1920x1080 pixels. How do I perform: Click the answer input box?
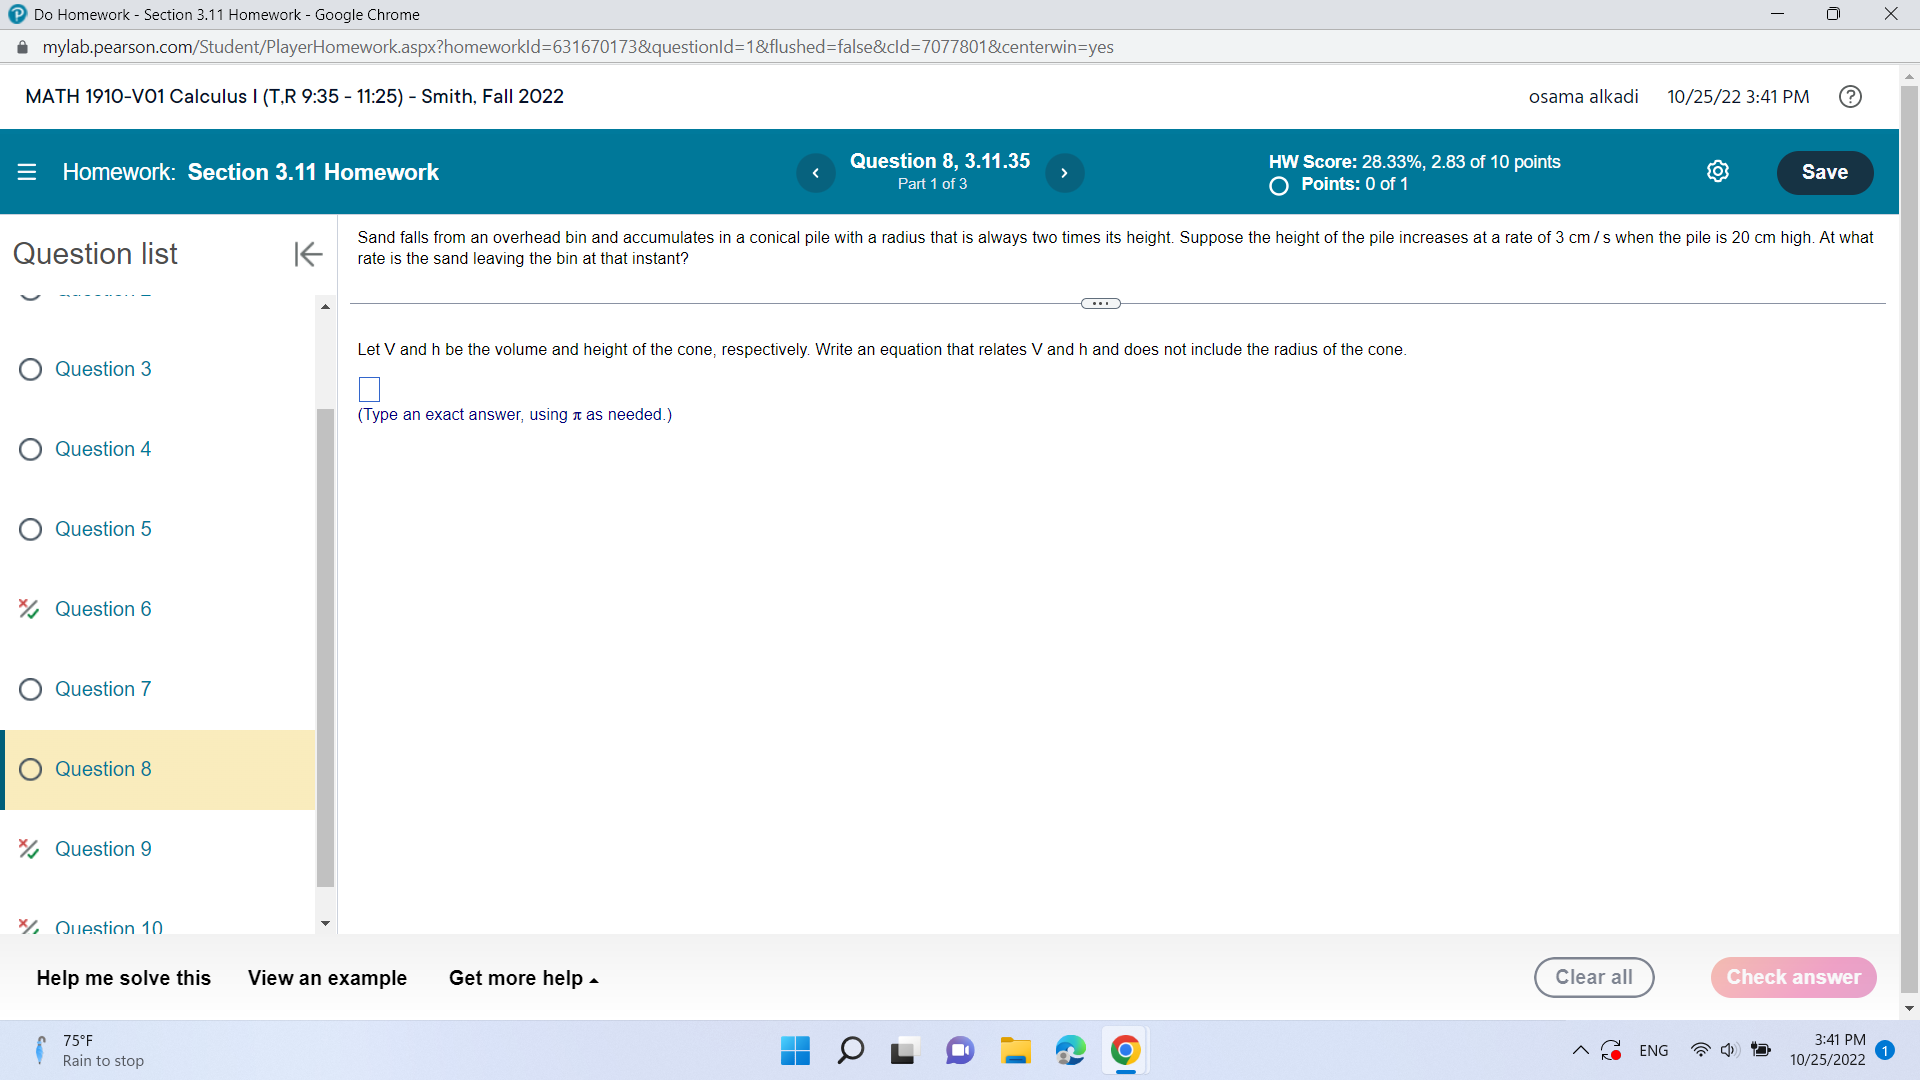click(369, 389)
